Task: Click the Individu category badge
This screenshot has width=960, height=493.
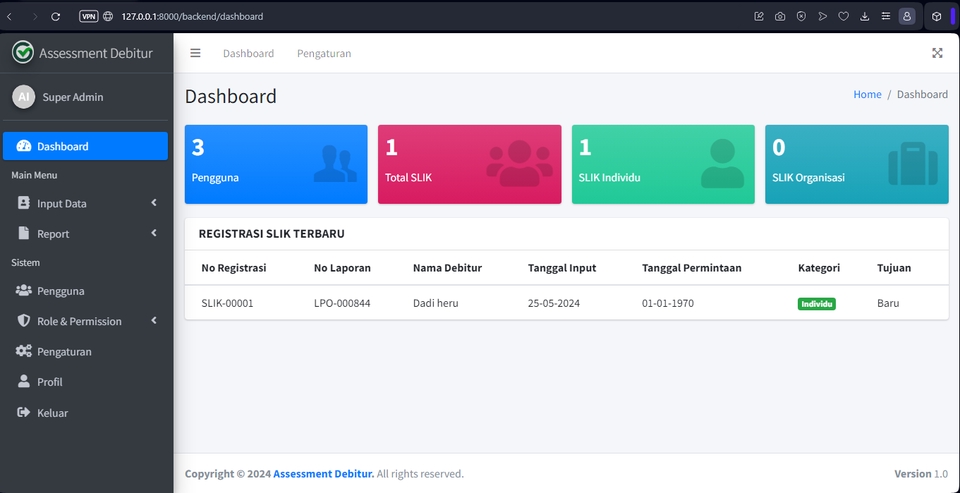Action: (x=816, y=304)
